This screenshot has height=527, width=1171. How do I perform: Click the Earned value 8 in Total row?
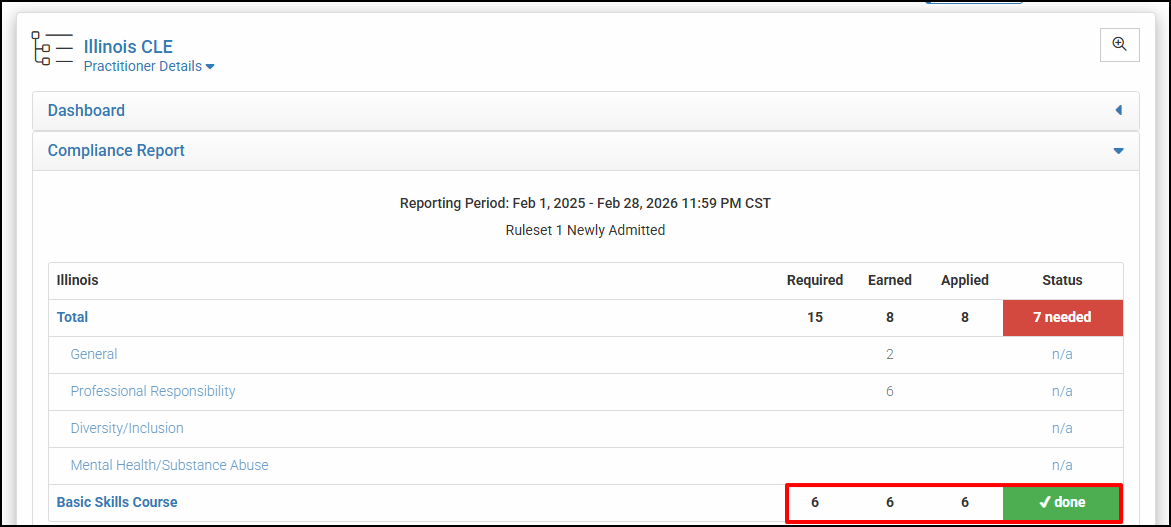[x=889, y=317]
